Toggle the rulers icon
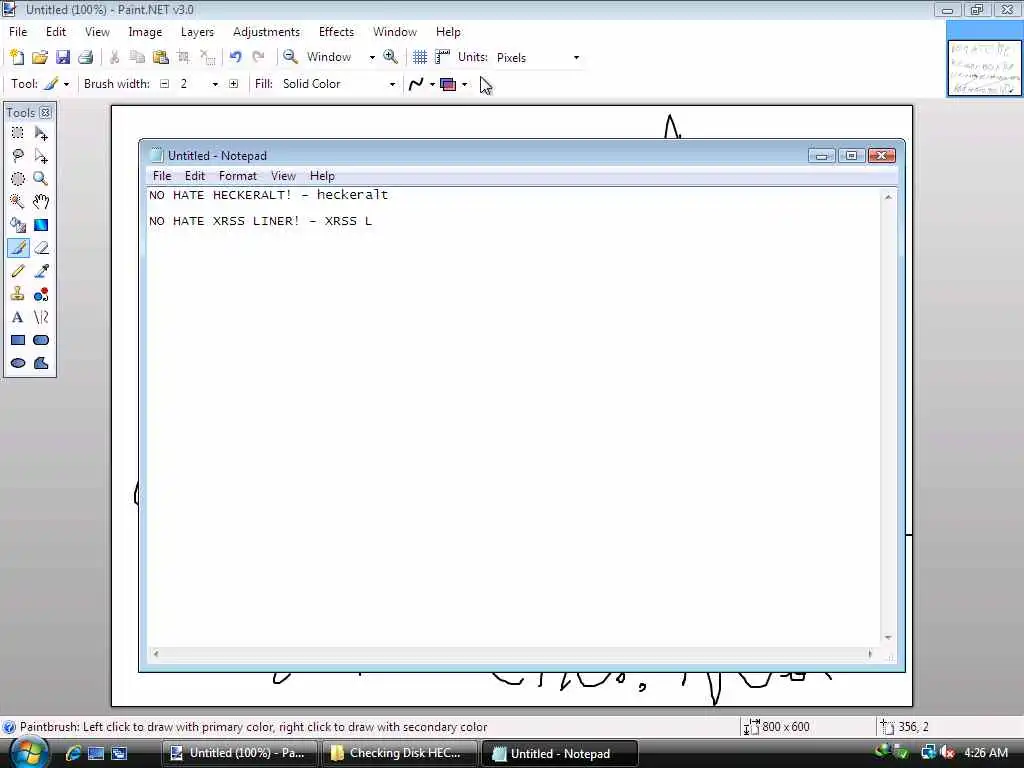 (443, 57)
